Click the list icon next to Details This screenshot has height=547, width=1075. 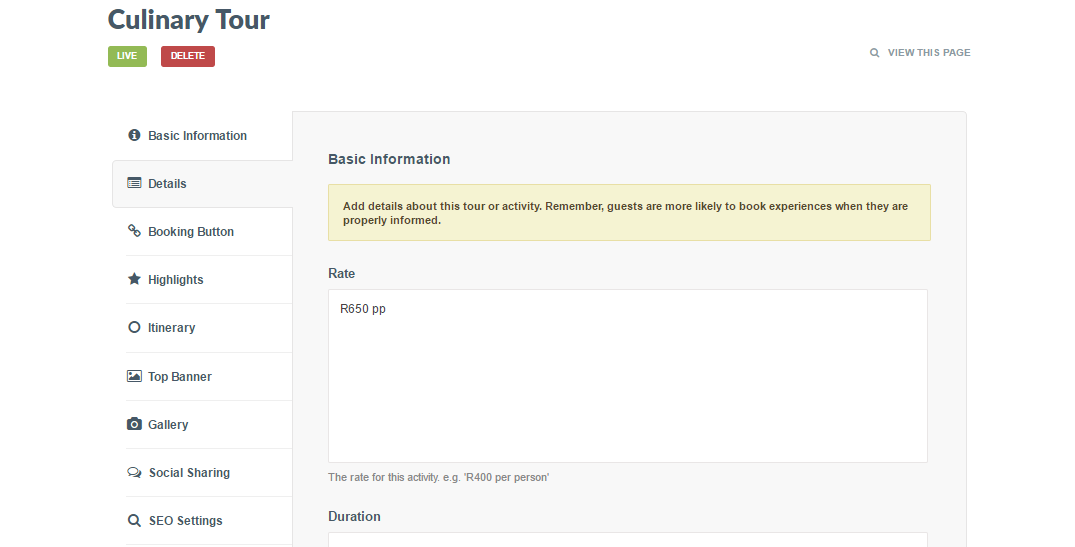click(x=134, y=183)
